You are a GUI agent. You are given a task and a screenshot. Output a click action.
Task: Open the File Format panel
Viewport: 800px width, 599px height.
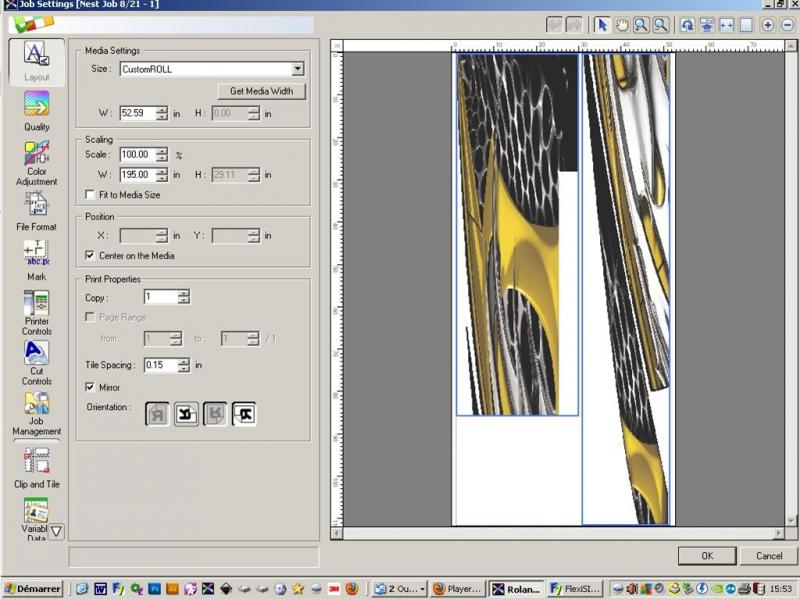37,212
